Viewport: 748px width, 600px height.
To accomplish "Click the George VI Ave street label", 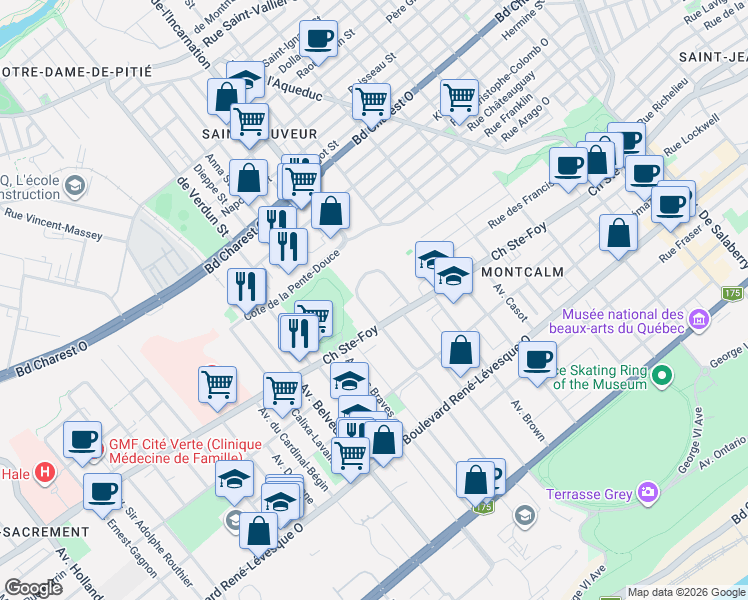I will (690, 440).
